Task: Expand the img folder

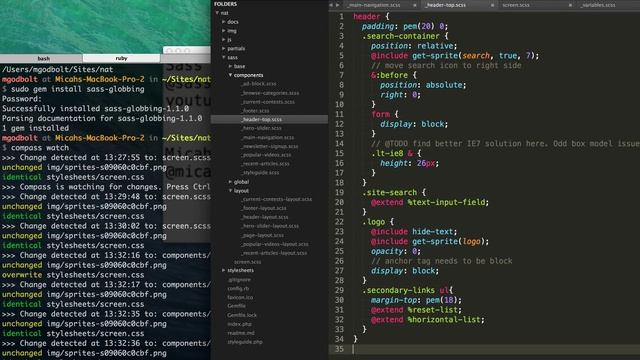Action: click(224, 31)
